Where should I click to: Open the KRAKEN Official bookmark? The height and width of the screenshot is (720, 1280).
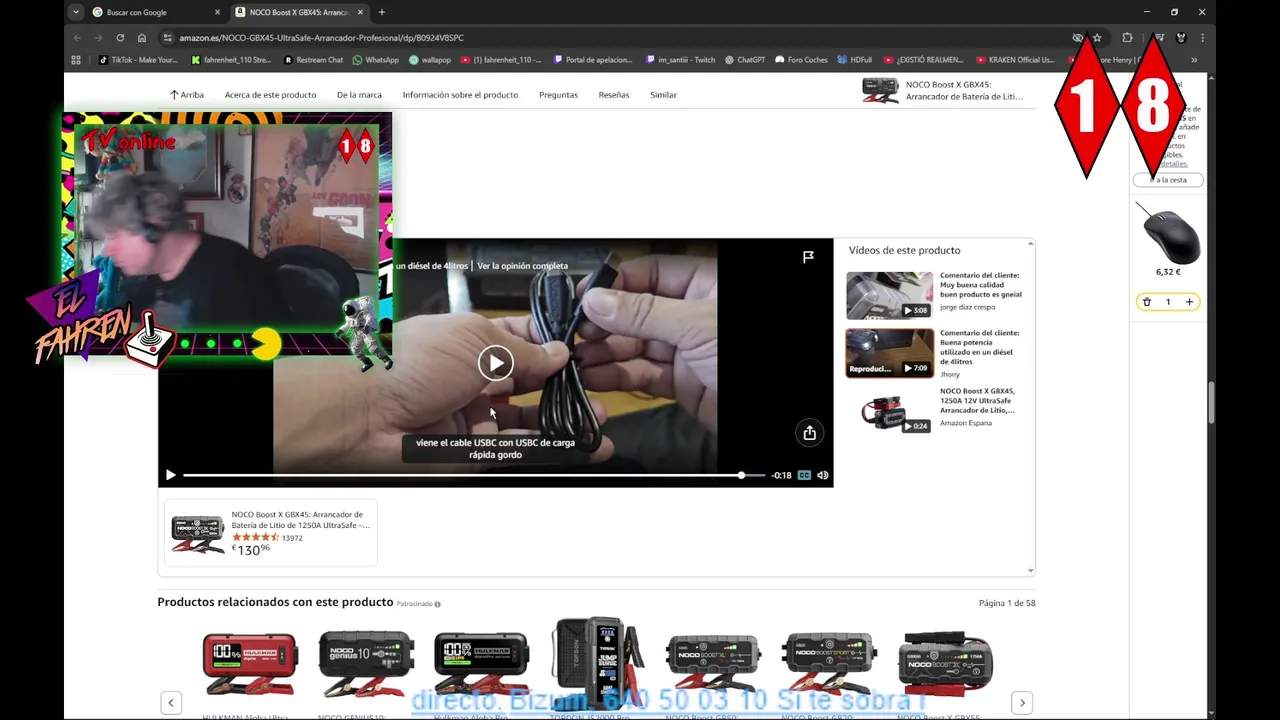(1015, 60)
